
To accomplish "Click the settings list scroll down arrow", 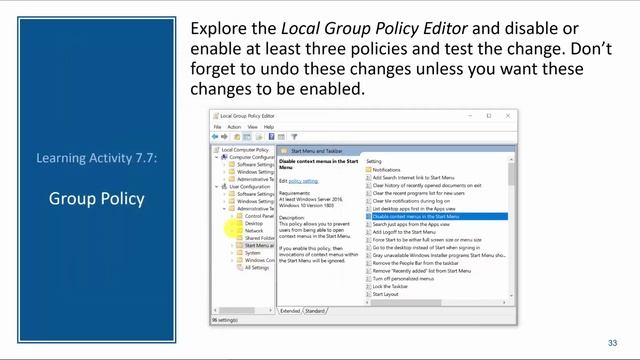I will click(511, 296).
